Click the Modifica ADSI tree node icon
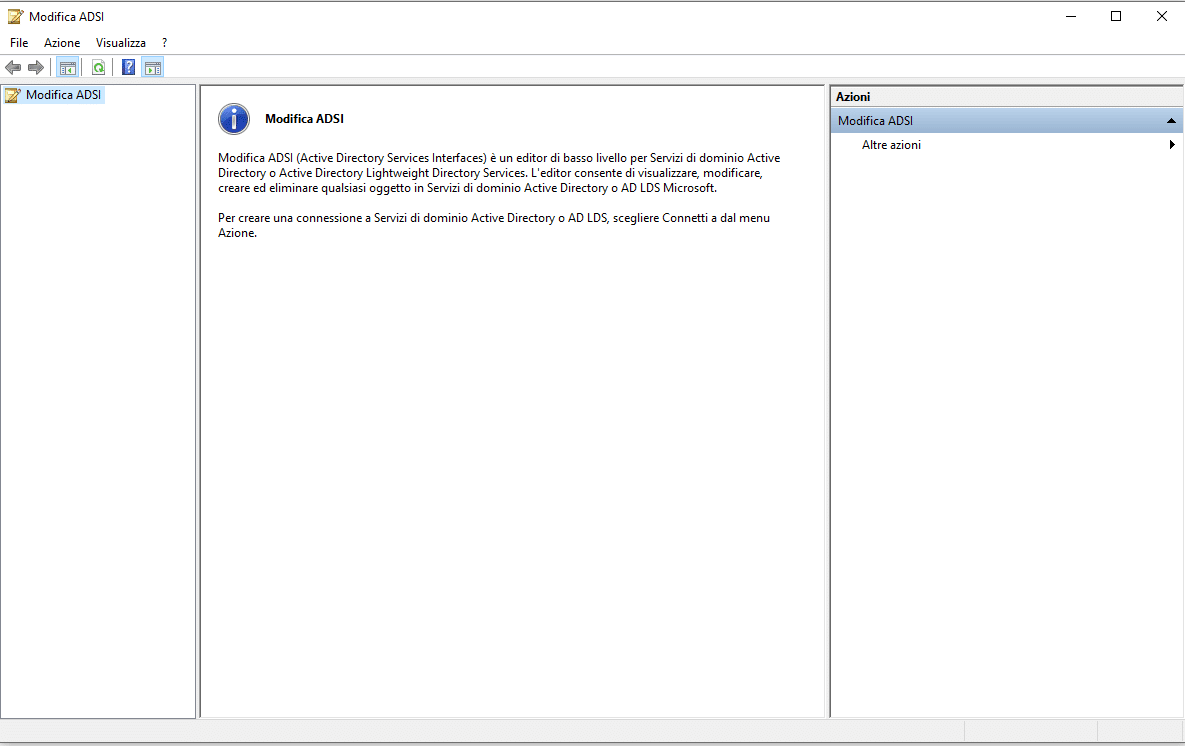Image resolution: width=1185 pixels, height=746 pixels. tap(13, 95)
